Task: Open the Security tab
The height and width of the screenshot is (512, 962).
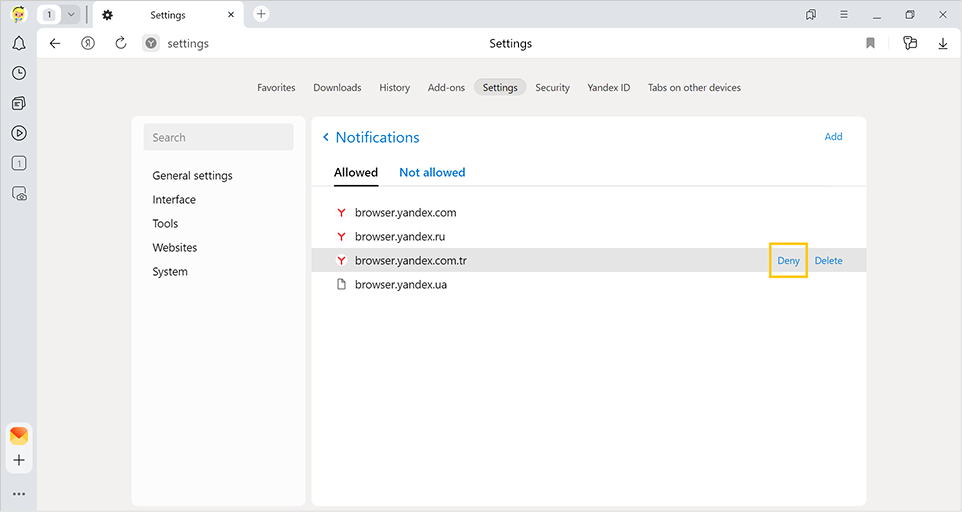Action: click(552, 88)
